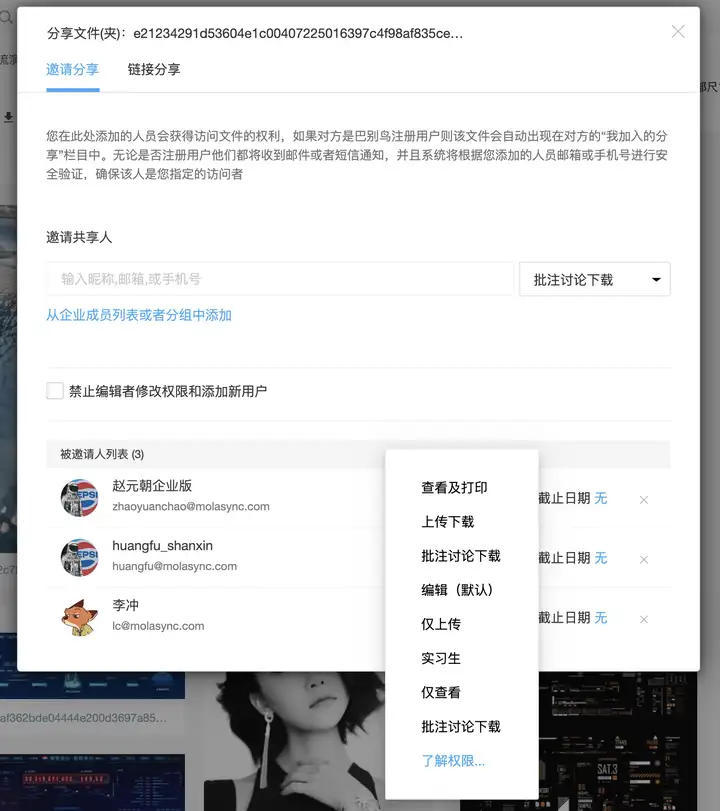Set deadline 无 for huangfu_shanxin
Image resolution: width=720 pixels, height=811 pixels.
(601, 558)
